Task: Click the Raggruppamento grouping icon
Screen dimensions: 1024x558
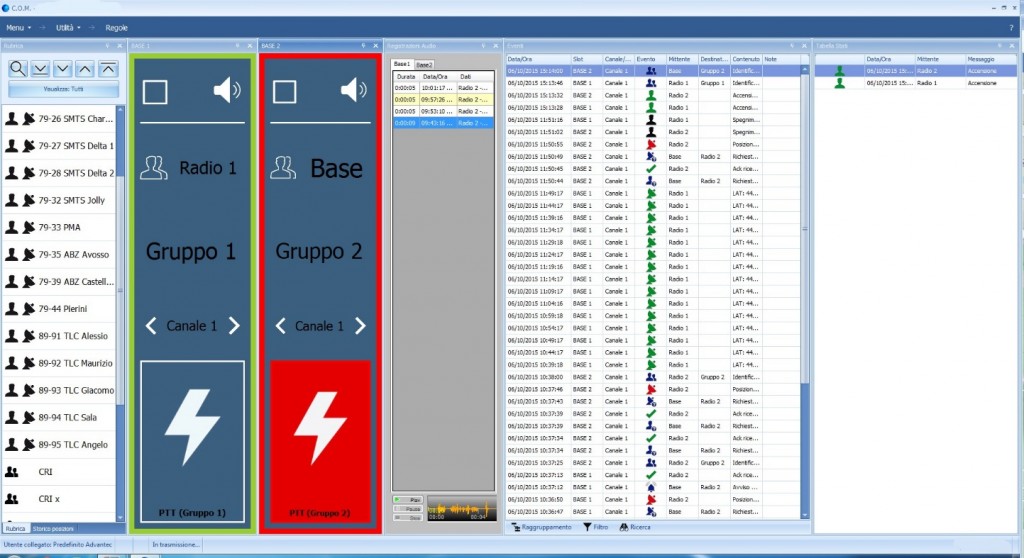Action: pos(516,527)
